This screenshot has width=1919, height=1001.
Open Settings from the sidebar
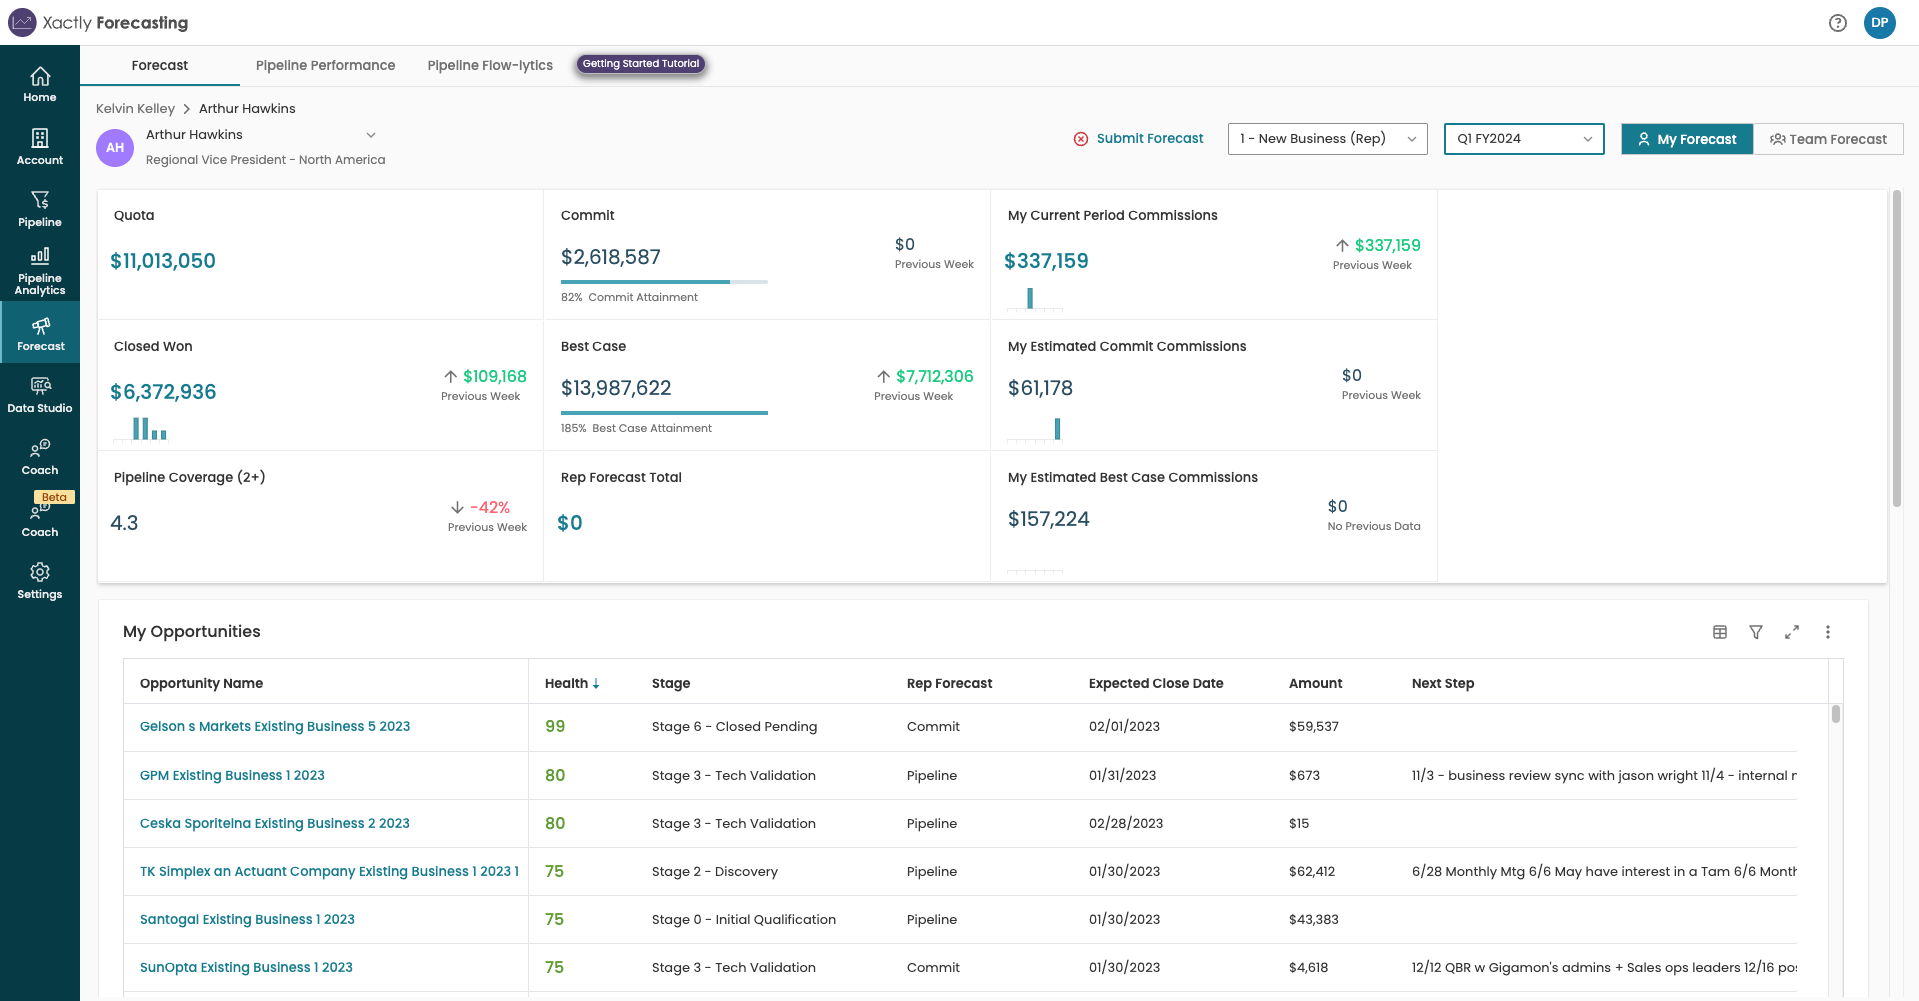40,579
